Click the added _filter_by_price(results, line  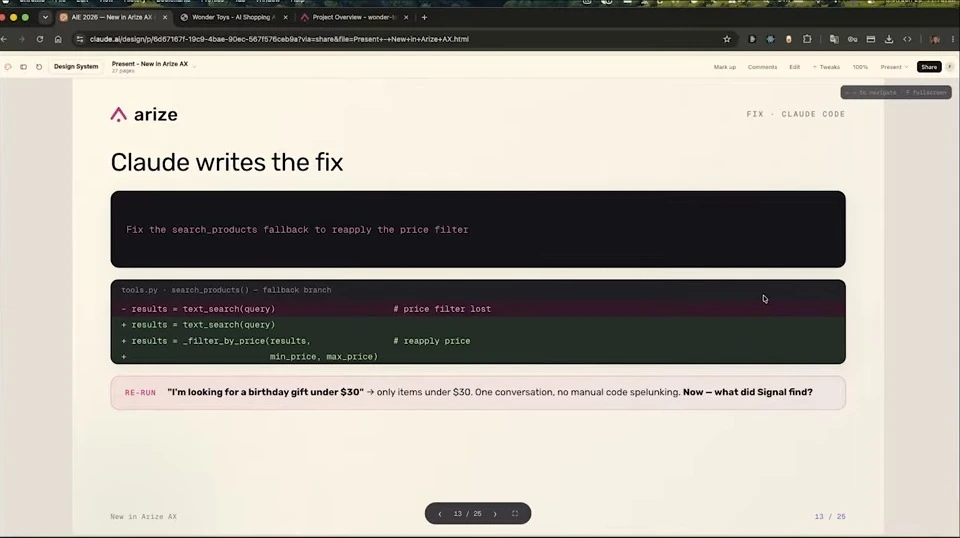pyautogui.click(x=478, y=341)
